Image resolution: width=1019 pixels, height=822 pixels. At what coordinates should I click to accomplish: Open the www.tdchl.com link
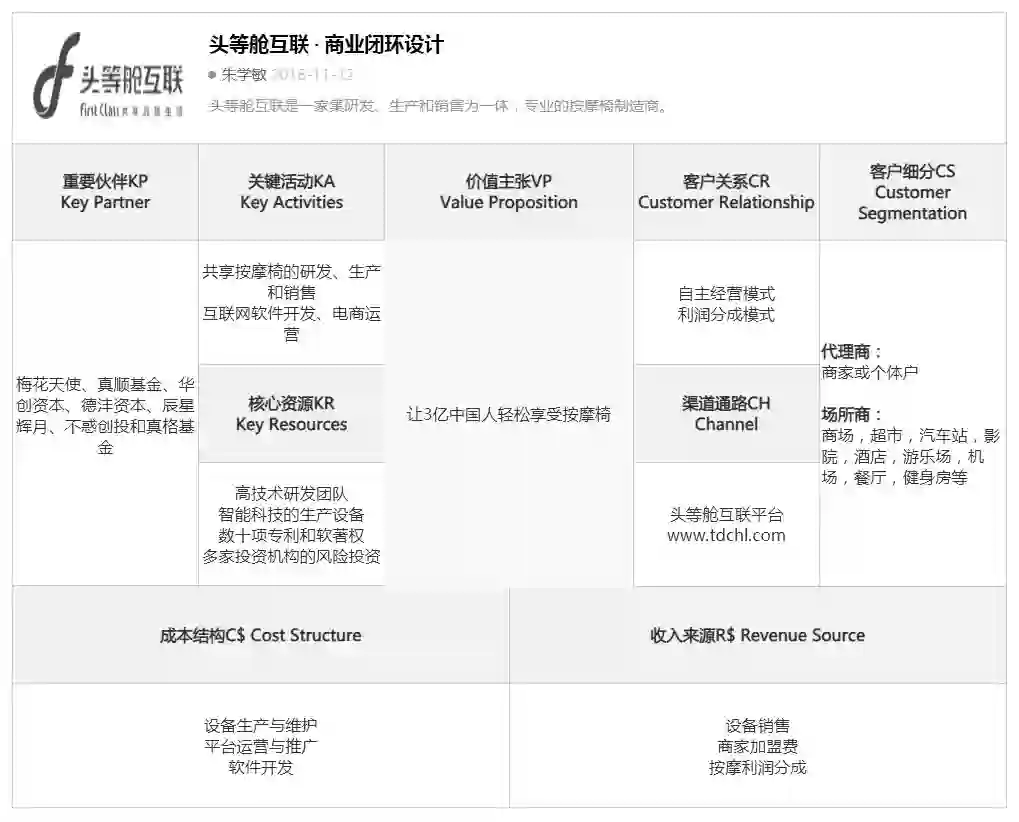[726, 535]
